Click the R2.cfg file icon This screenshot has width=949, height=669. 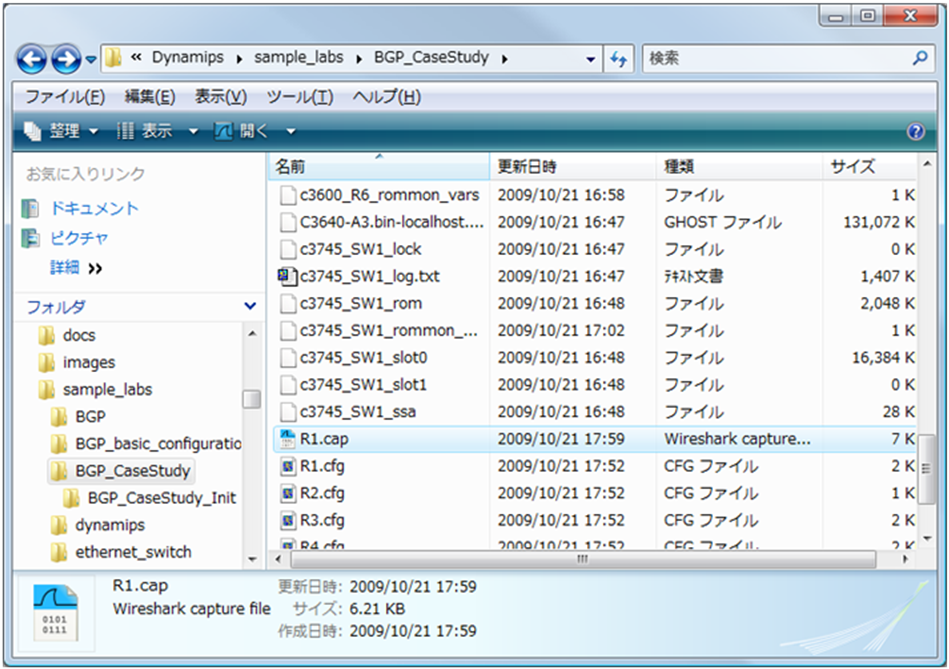click(x=286, y=493)
